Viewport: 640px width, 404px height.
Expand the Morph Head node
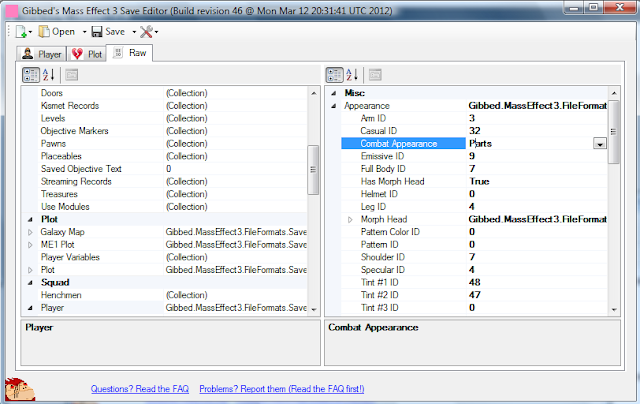click(350, 220)
